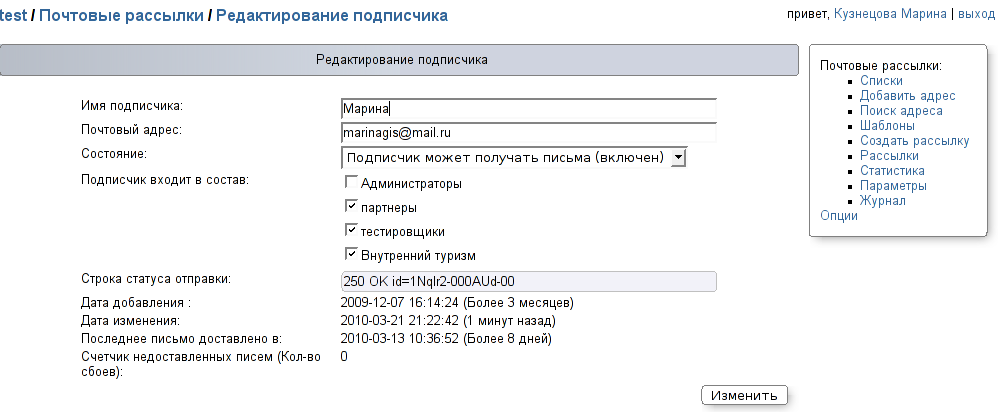Focus the Имя подписчика field
Screen dimensions: 998x412
coord(528,109)
